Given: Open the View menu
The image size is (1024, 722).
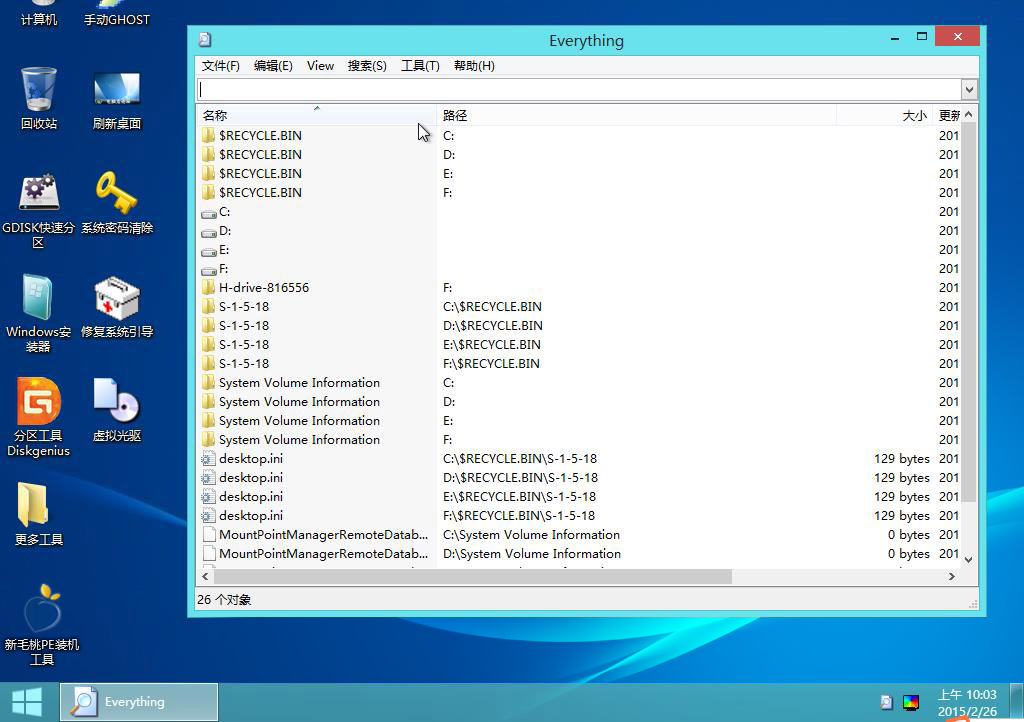Looking at the screenshot, I should click(x=320, y=66).
